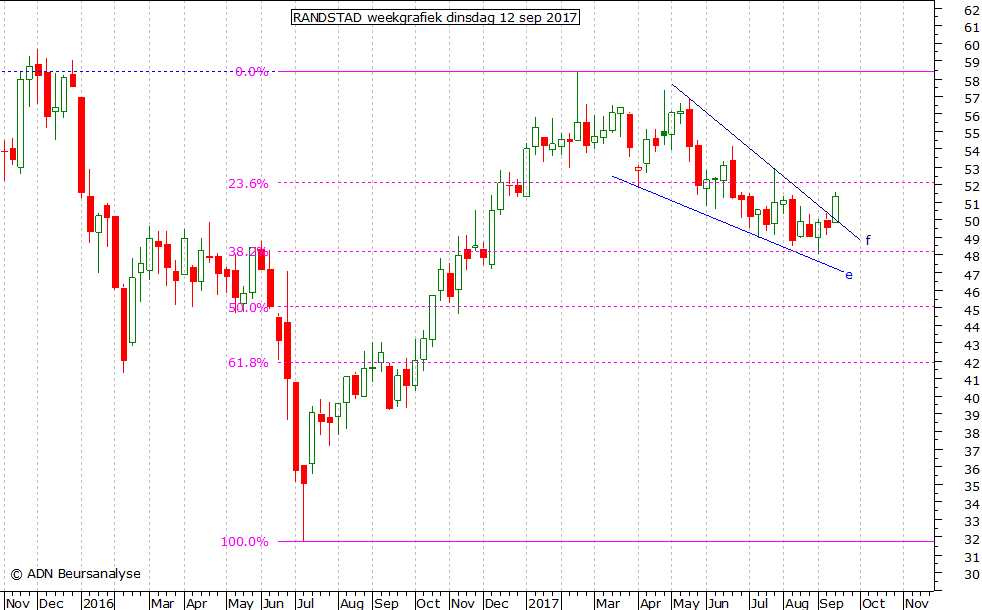Click the 50.0% Fibonacci level label
This screenshot has width=982, height=610.
(x=248, y=308)
